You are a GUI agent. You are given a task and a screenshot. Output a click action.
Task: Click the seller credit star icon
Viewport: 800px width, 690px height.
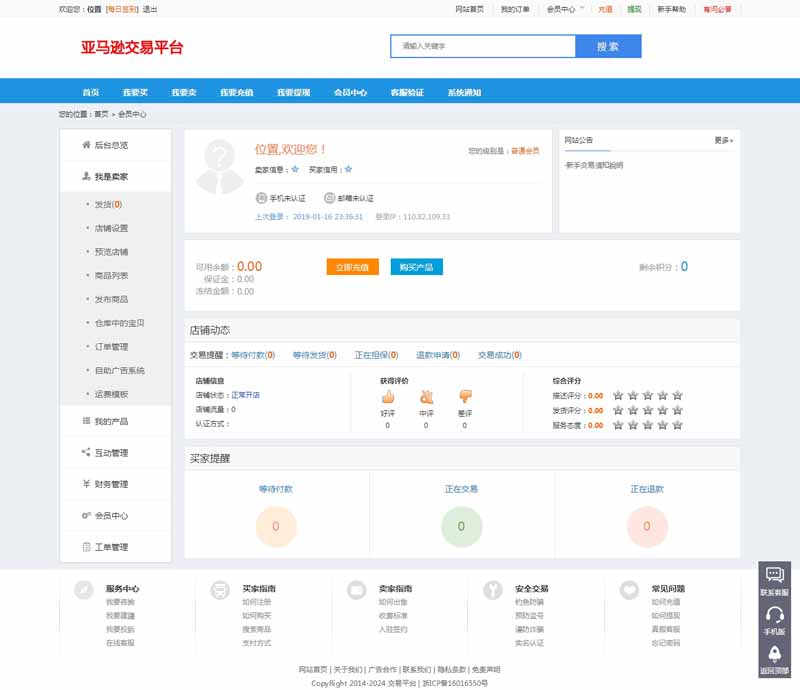coord(295,169)
